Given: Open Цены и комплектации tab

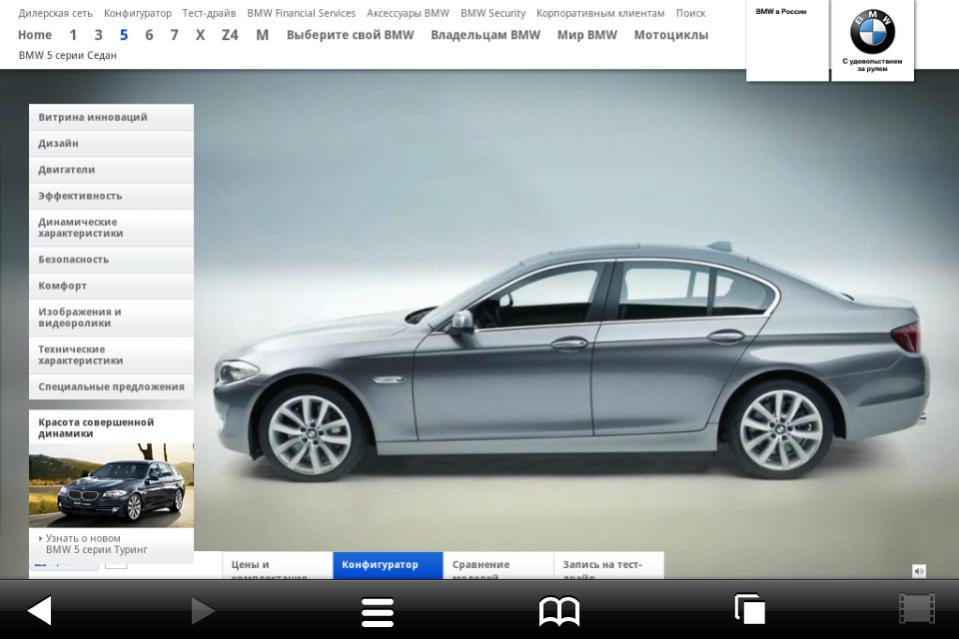Looking at the screenshot, I should [x=277, y=566].
